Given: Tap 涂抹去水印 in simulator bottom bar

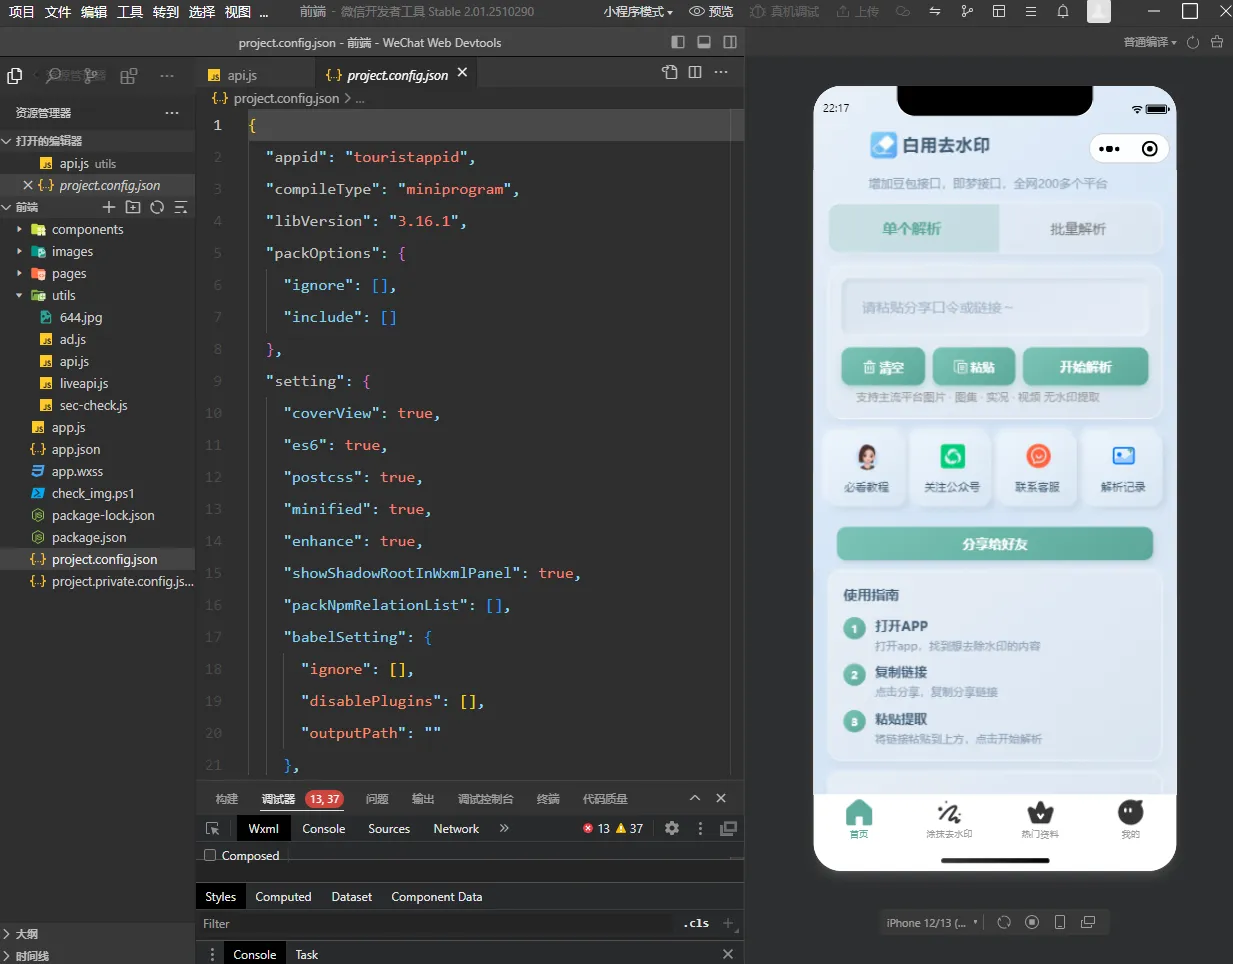Looking at the screenshot, I should tap(949, 820).
